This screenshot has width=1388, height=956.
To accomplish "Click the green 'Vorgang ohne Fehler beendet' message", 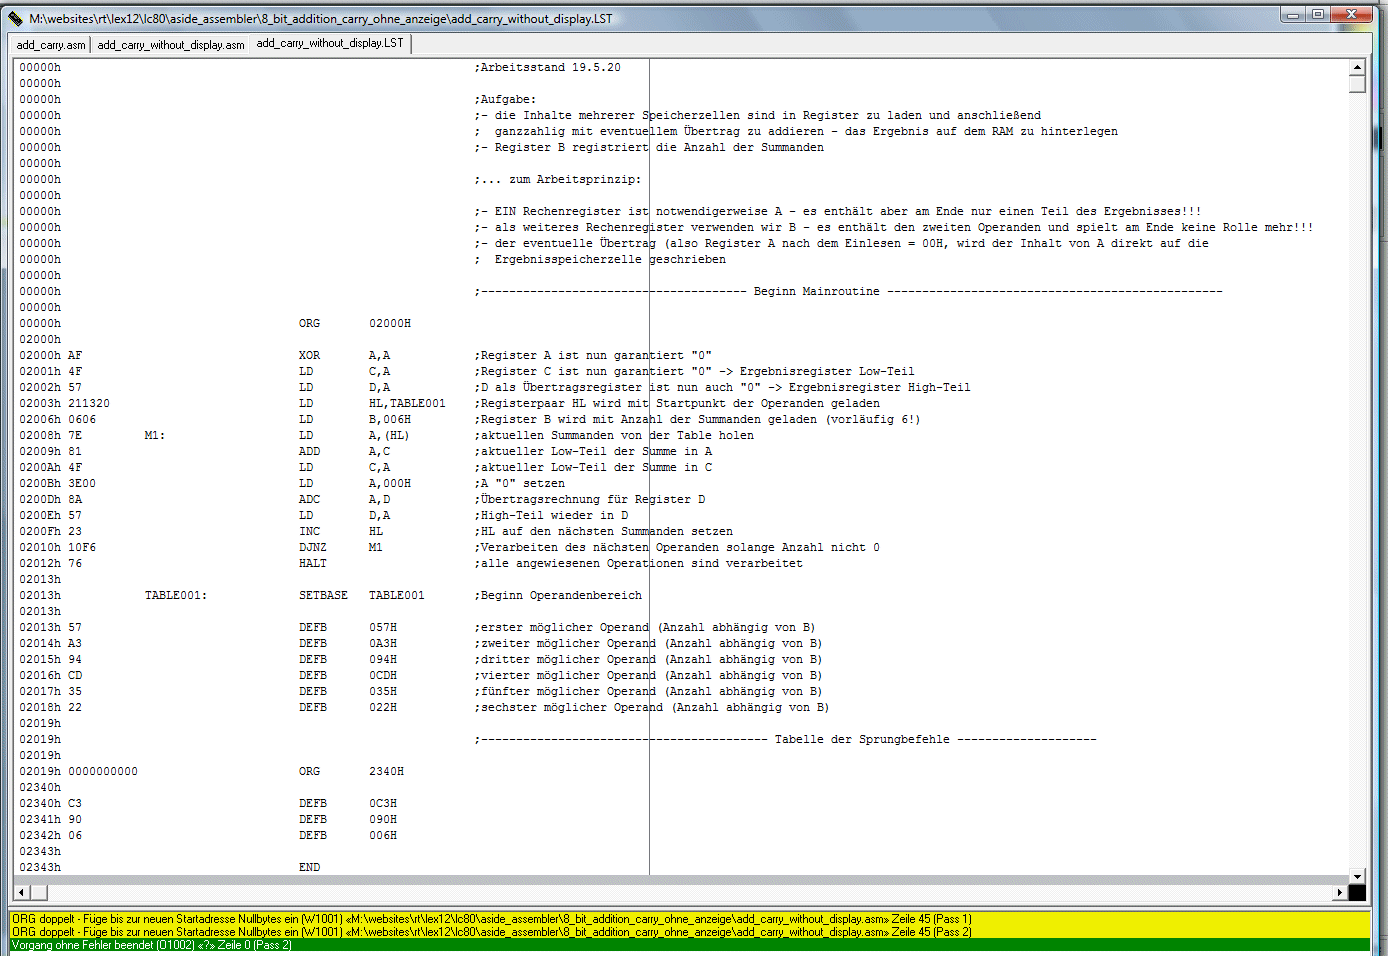I will pyautogui.click(x=152, y=945).
